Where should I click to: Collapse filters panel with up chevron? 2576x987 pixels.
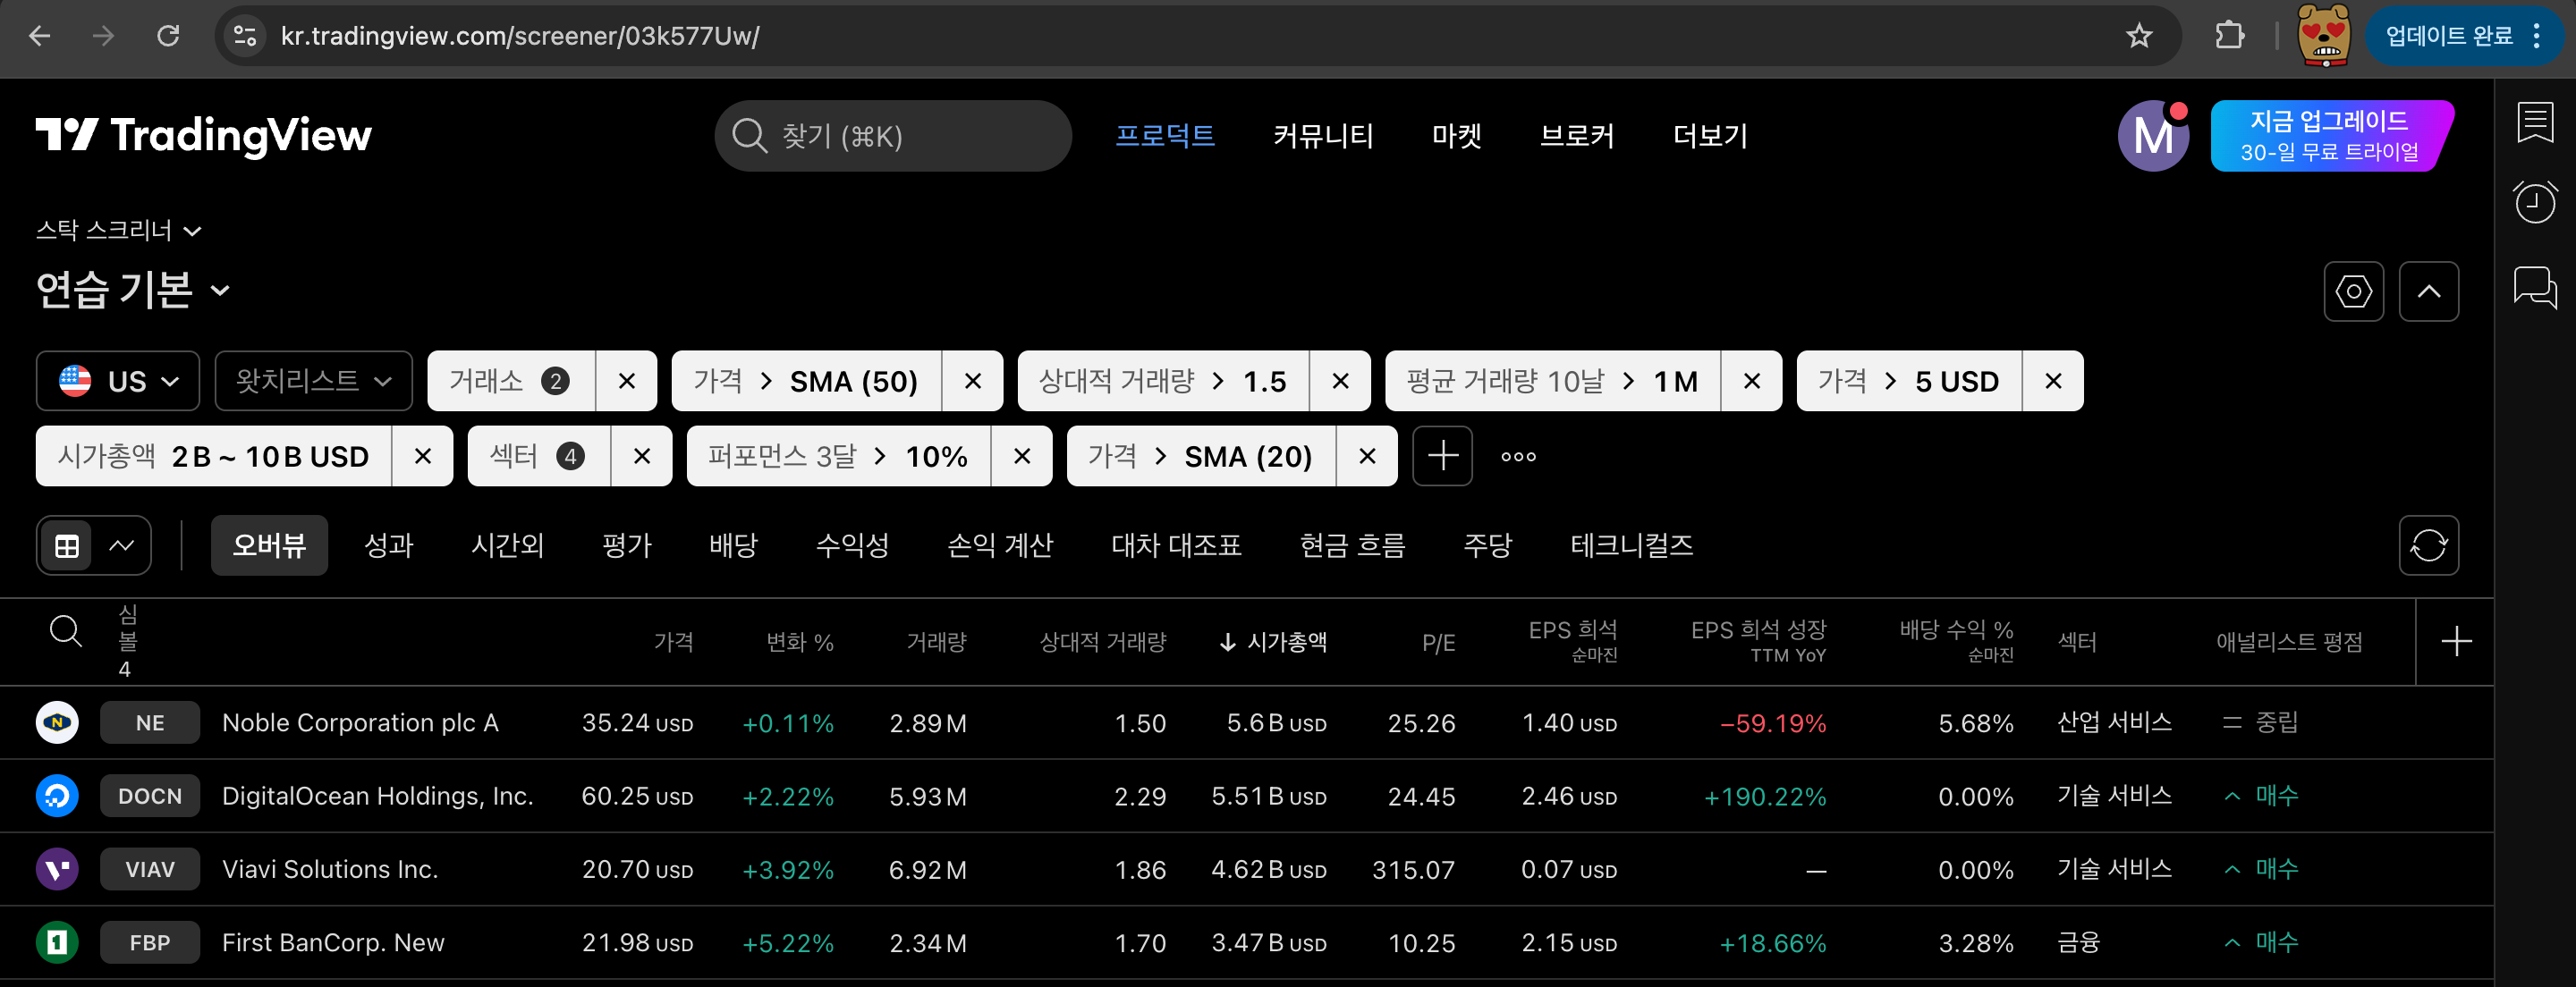pos(2428,292)
